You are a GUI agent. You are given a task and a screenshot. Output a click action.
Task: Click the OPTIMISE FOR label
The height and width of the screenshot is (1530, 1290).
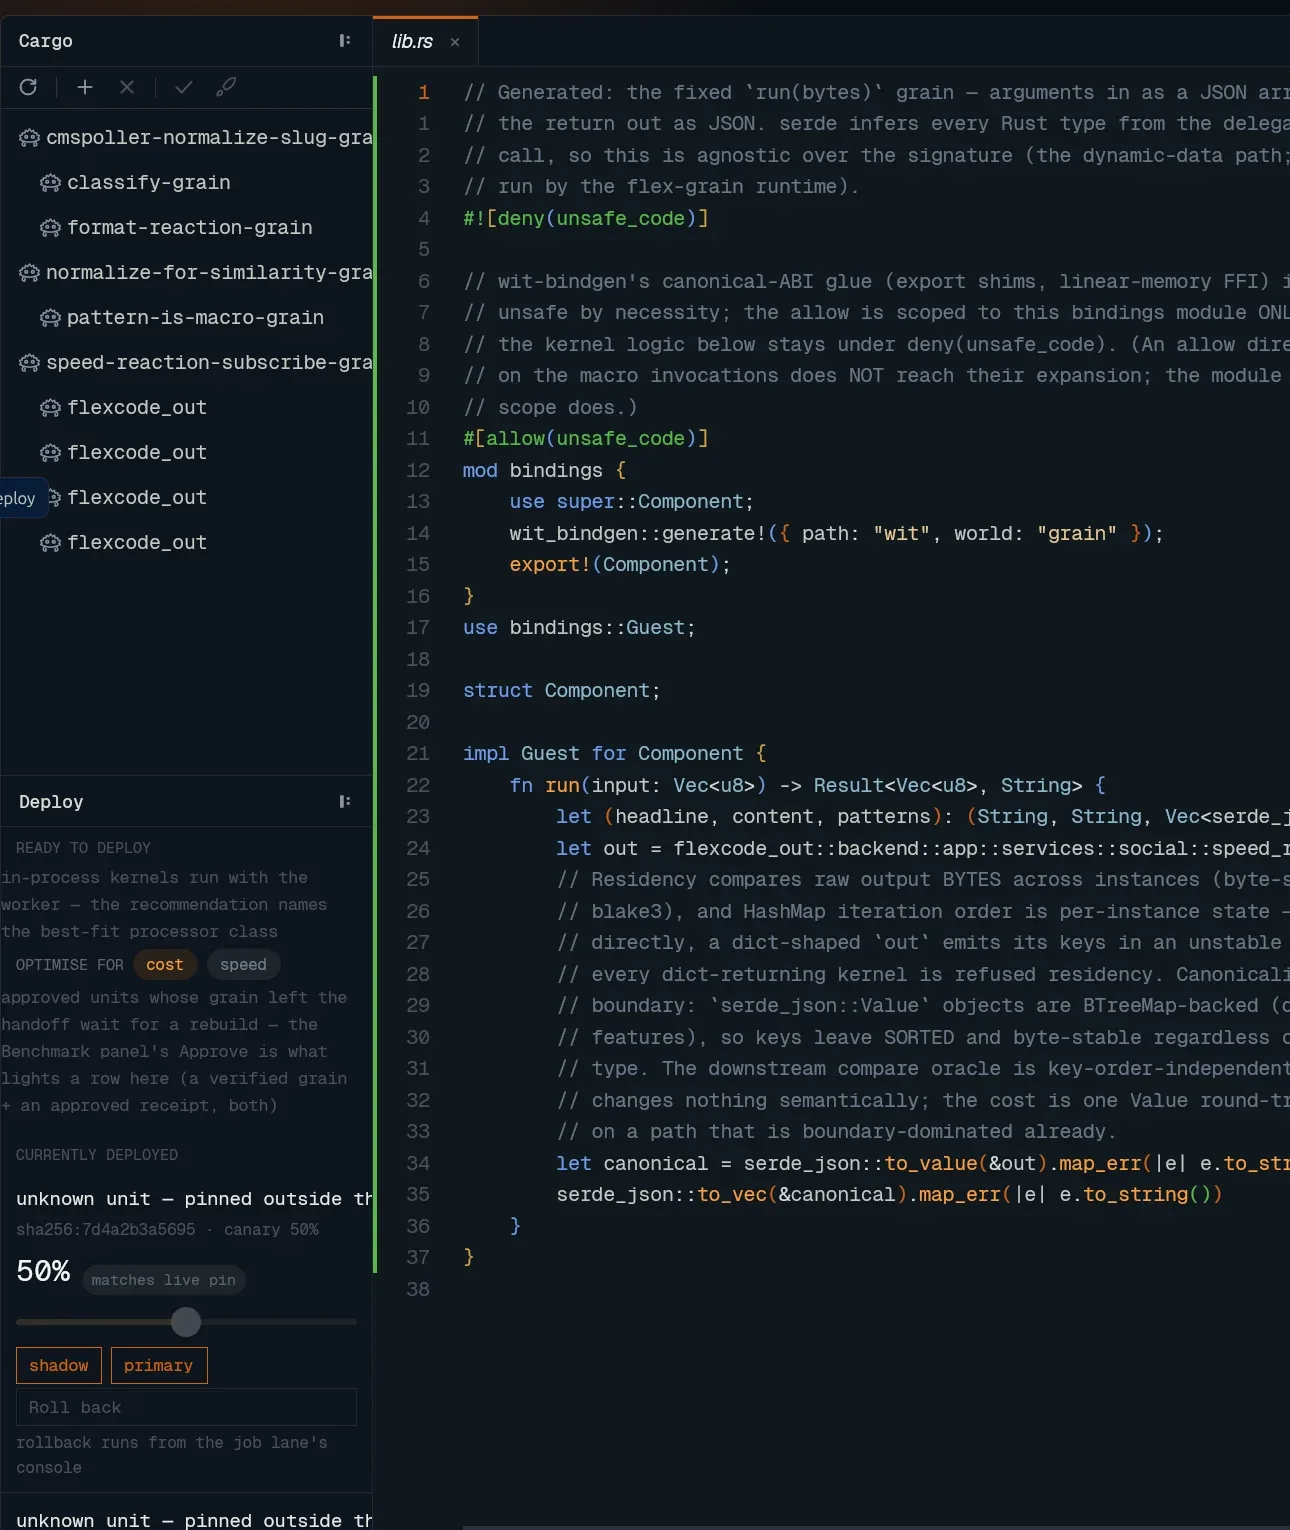coord(70,965)
